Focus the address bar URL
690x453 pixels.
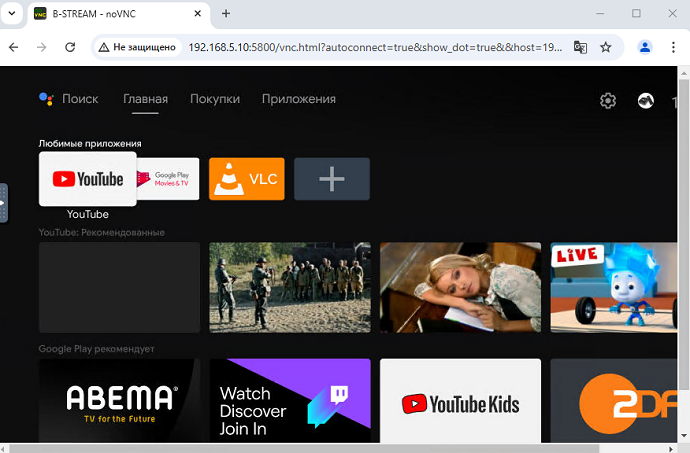[375, 47]
